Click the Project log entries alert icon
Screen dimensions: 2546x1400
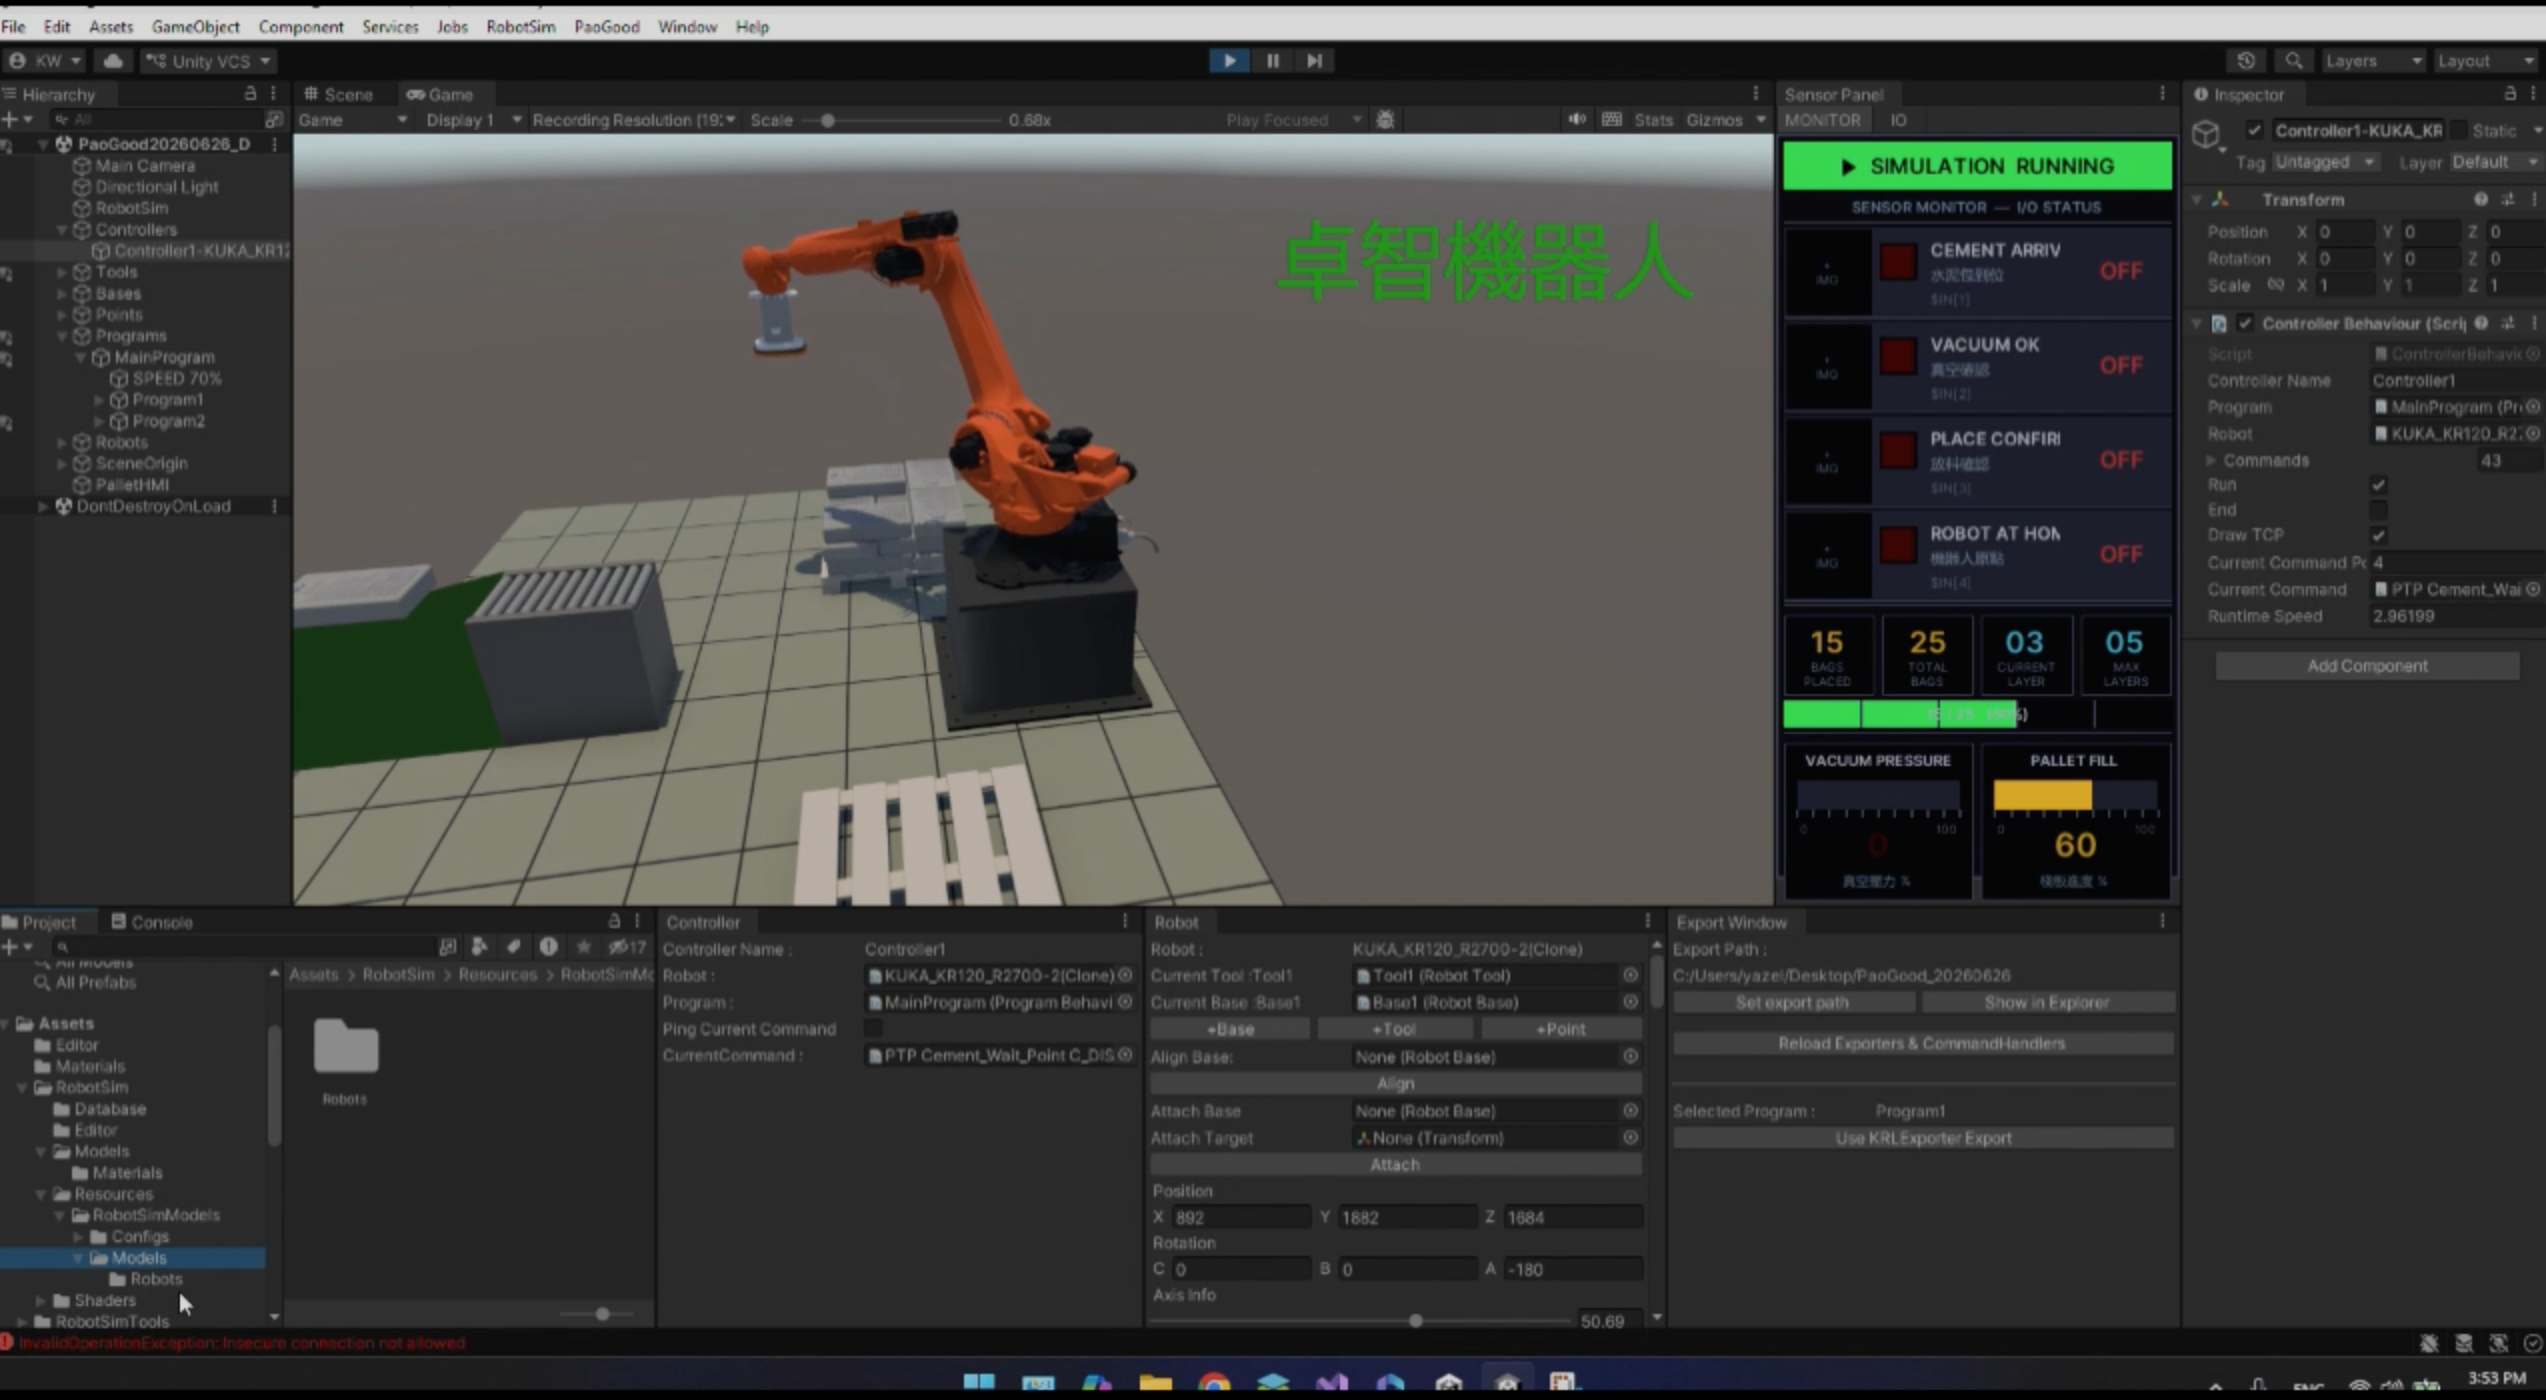[x=548, y=946]
